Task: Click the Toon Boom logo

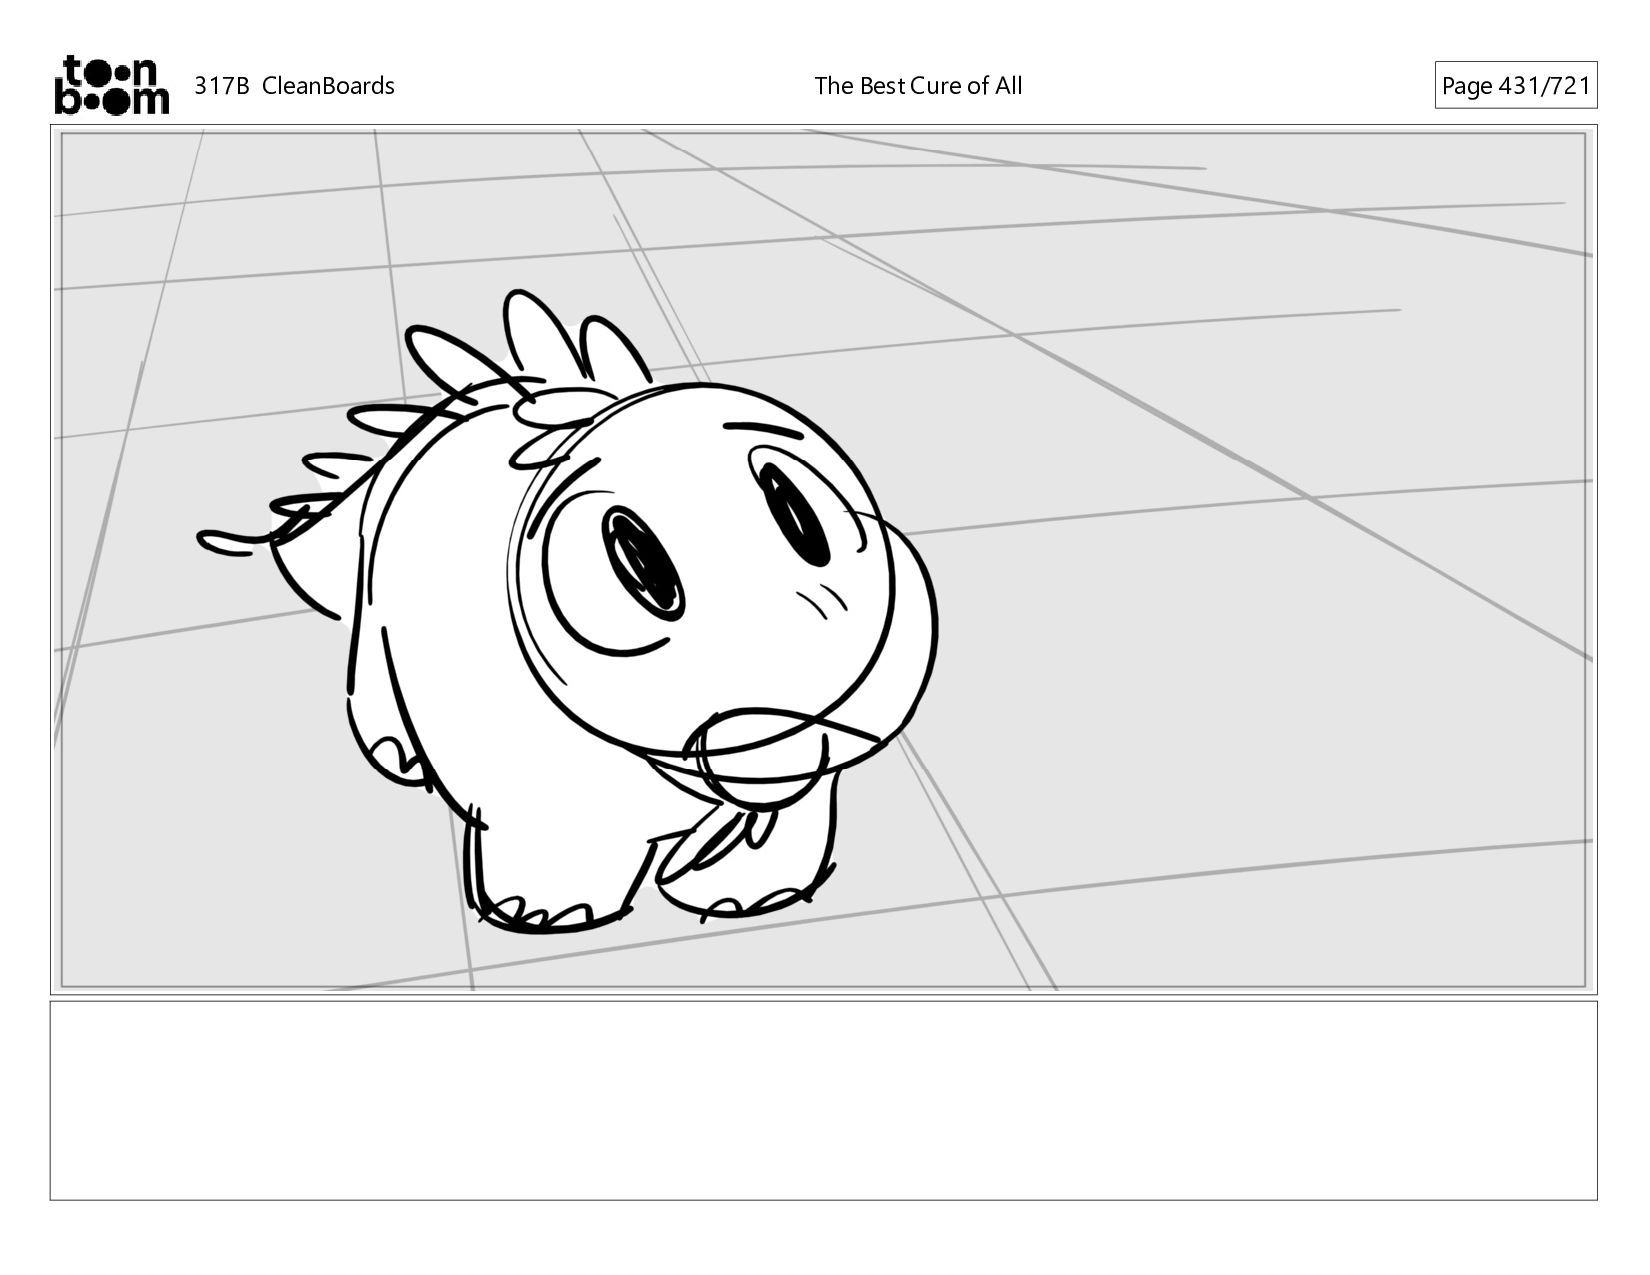Action: tap(111, 85)
